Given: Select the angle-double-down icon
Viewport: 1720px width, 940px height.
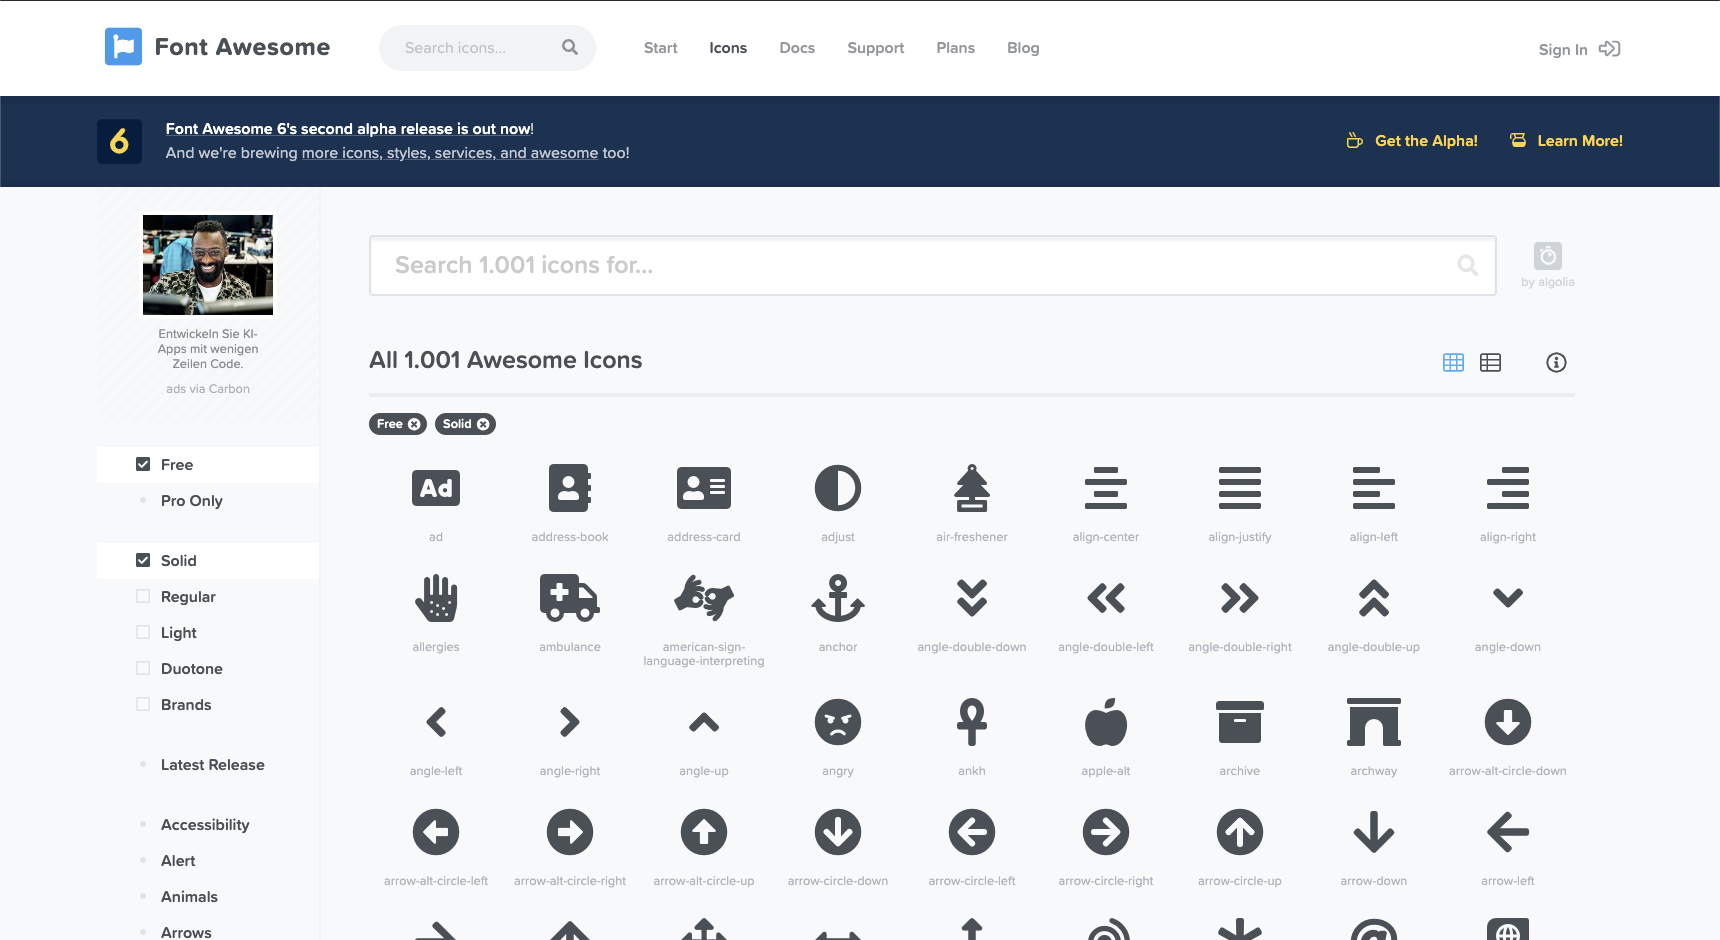Looking at the screenshot, I should point(972,598).
